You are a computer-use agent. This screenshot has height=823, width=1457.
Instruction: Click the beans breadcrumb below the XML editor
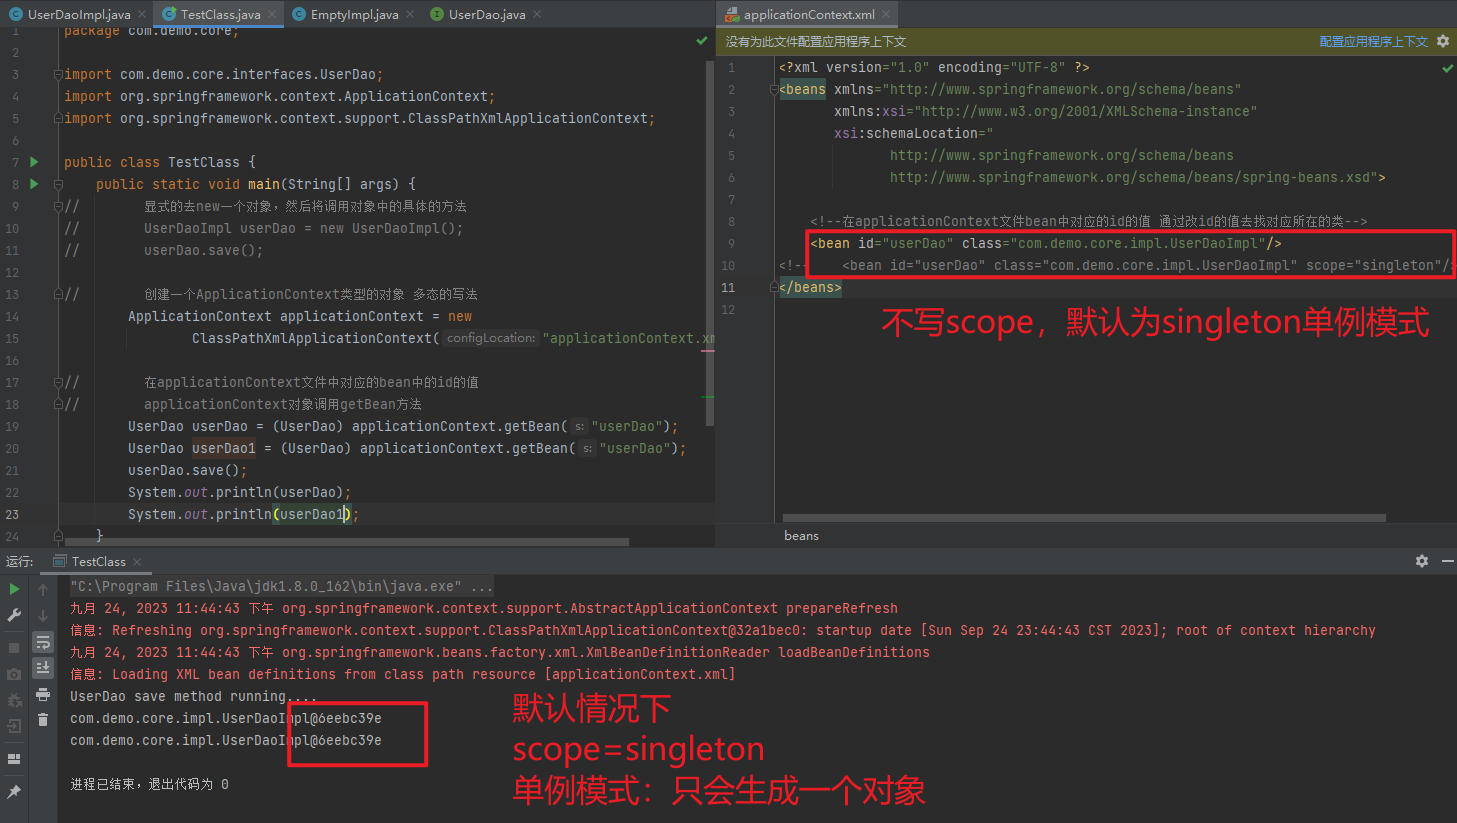(801, 535)
